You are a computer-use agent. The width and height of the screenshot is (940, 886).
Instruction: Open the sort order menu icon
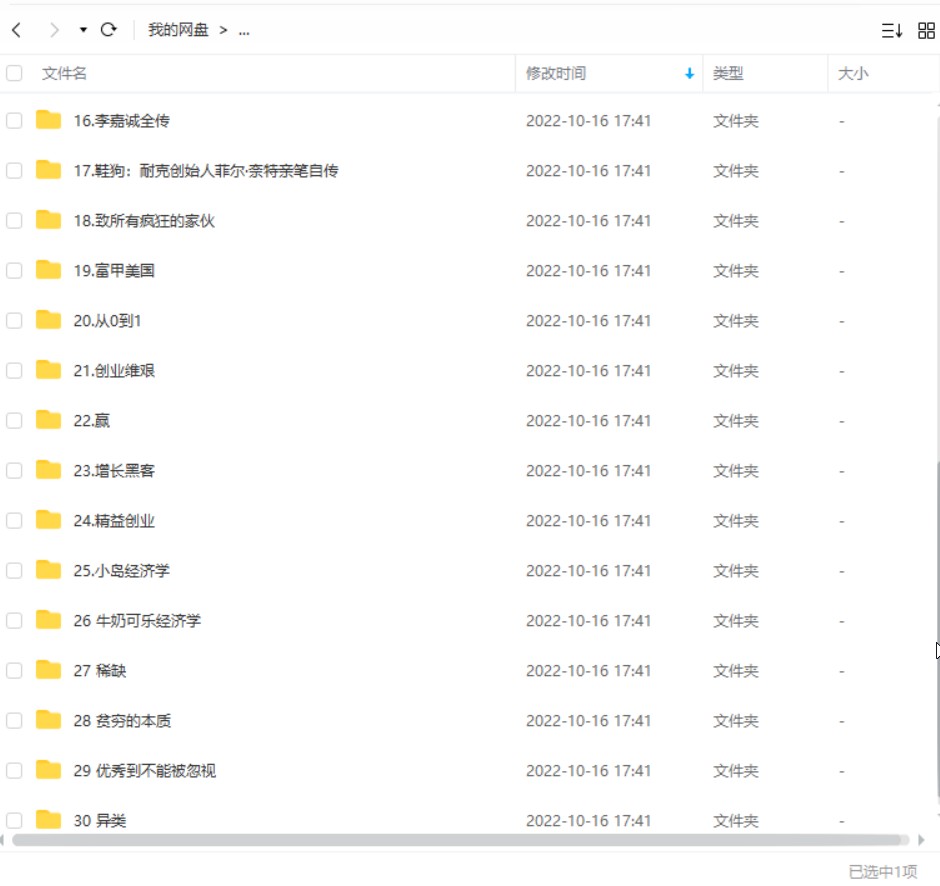891,31
